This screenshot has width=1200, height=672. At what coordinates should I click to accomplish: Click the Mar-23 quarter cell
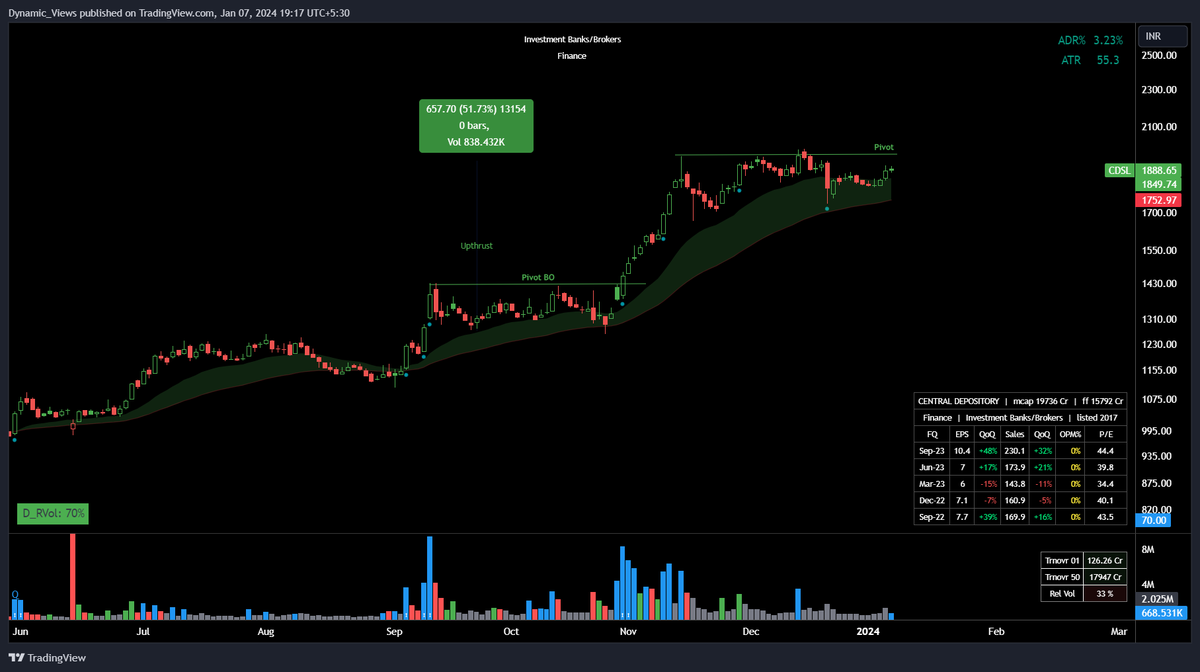coord(932,485)
